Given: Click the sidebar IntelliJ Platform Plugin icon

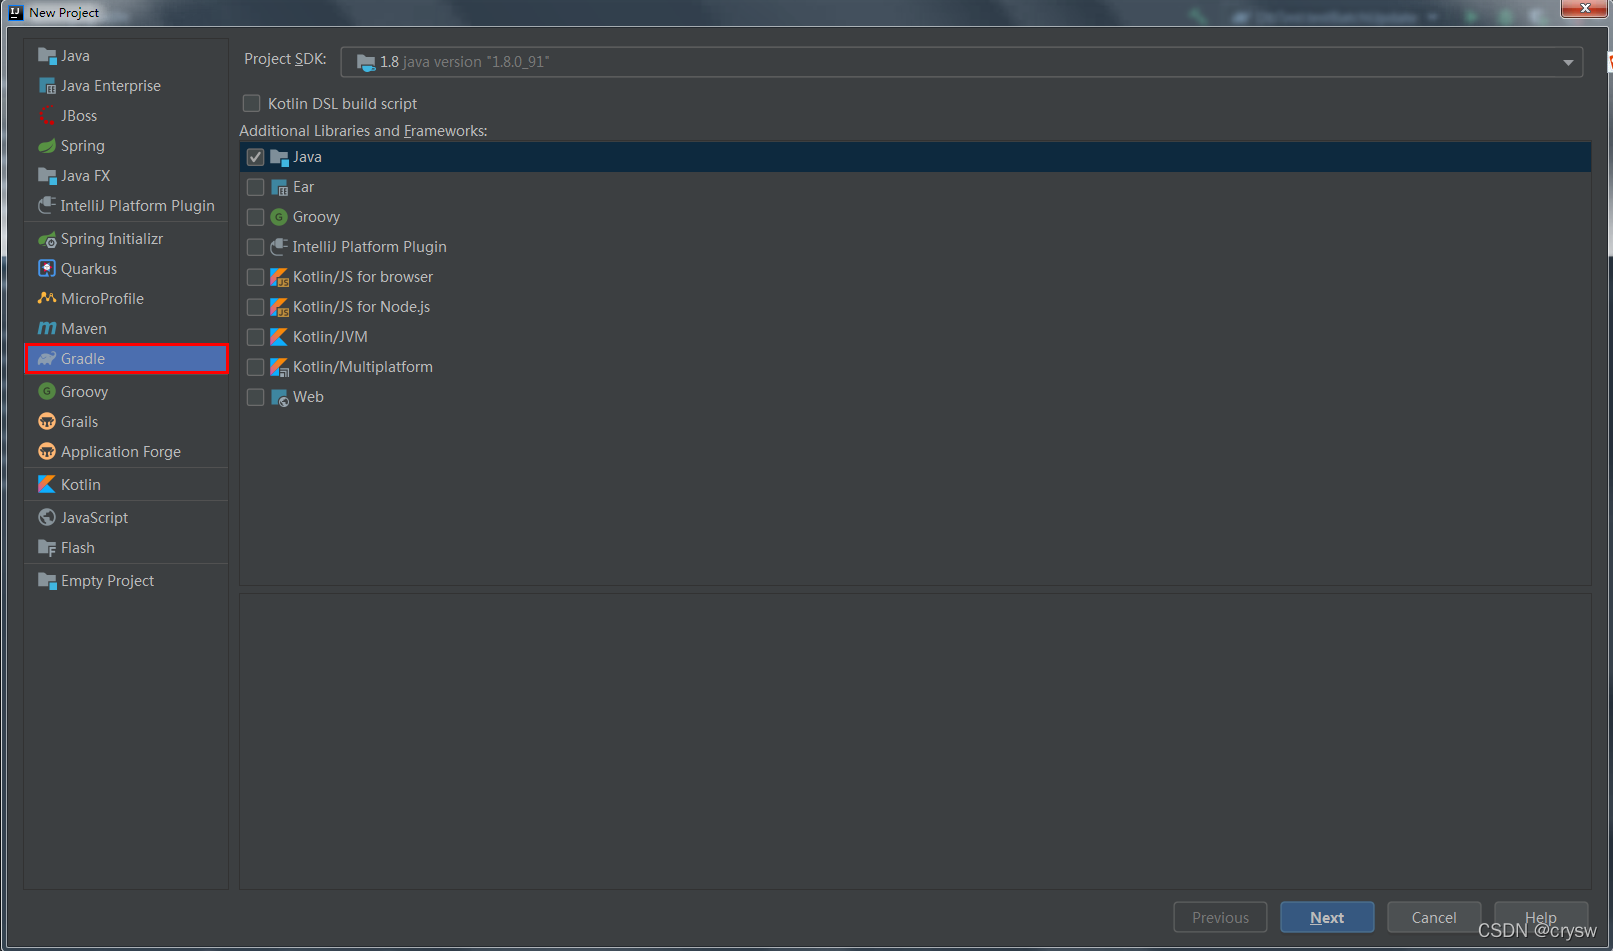Looking at the screenshot, I should pyautogui.click(x=47, y=205).
